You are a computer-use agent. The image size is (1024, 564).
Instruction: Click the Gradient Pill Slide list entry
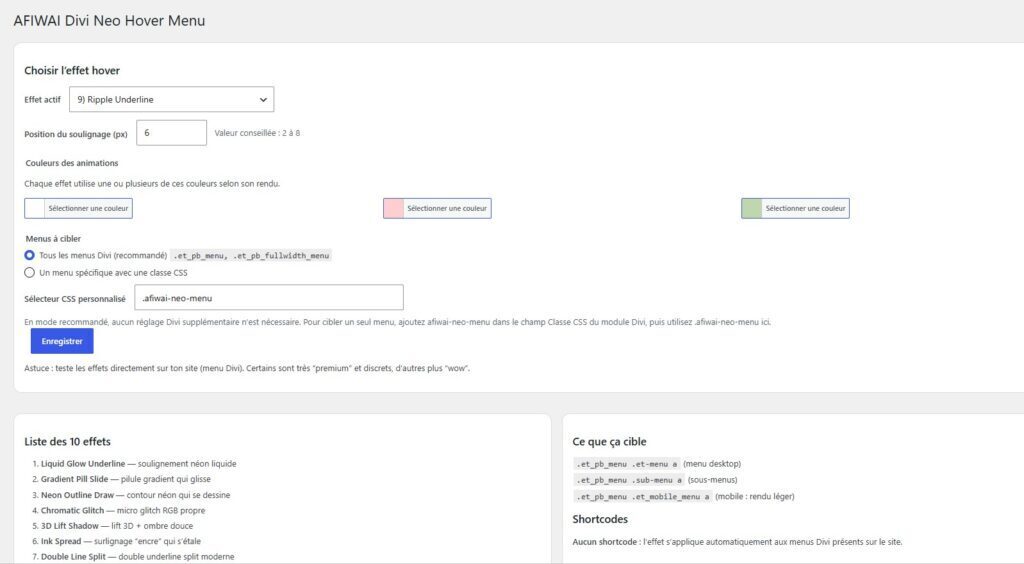coord(126,479)
